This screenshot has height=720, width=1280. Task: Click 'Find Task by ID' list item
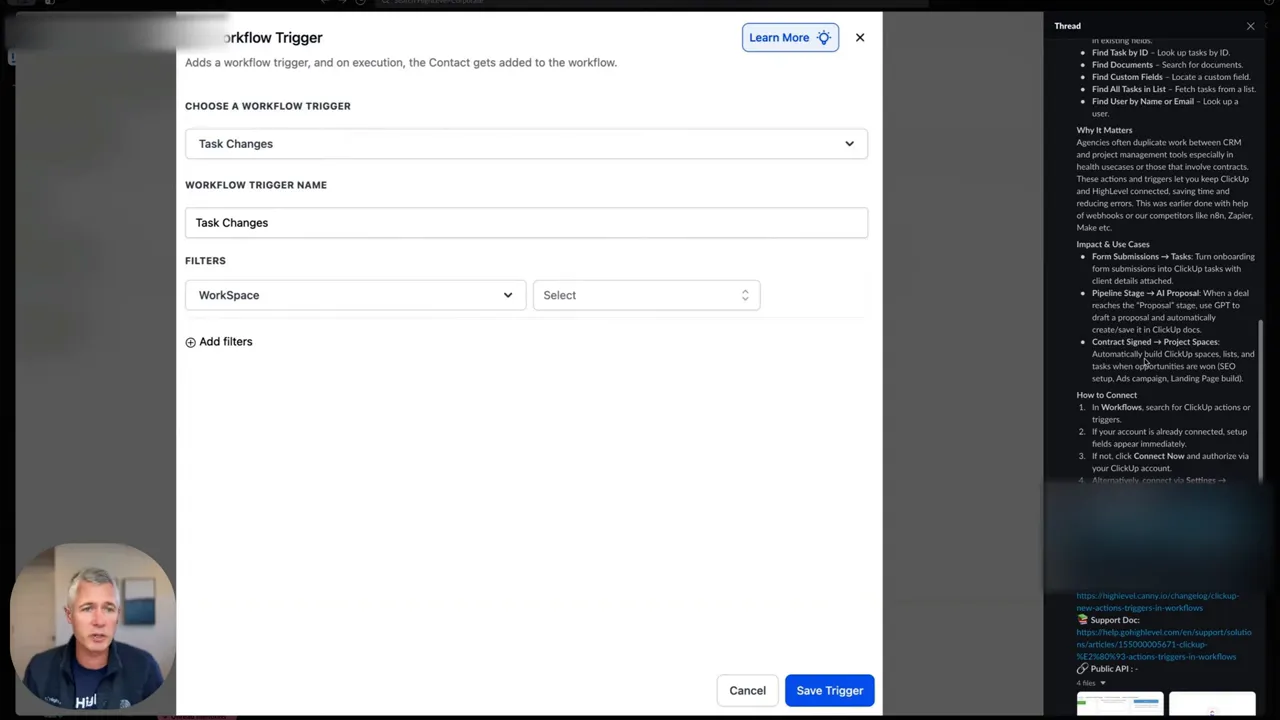coord(1161,53)
